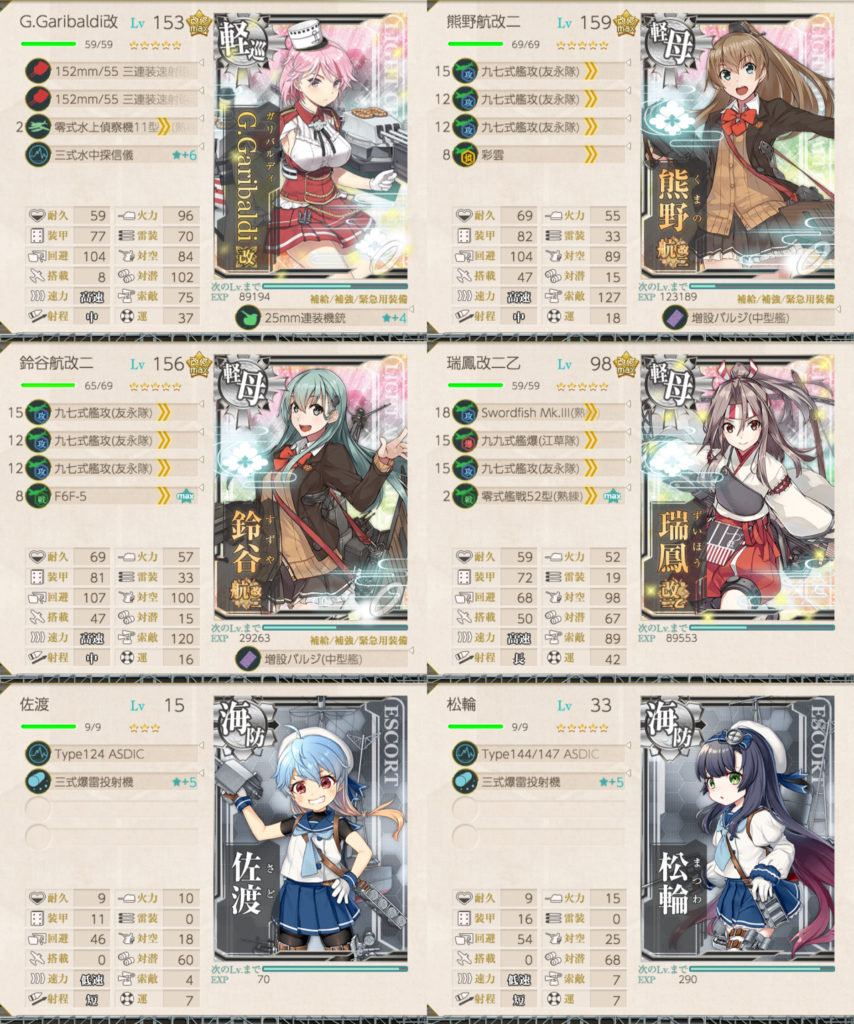This screenshot has width=854, height=1024.
Task: Click the 彩雲 recon plane icon
Action: coord(465,155)
